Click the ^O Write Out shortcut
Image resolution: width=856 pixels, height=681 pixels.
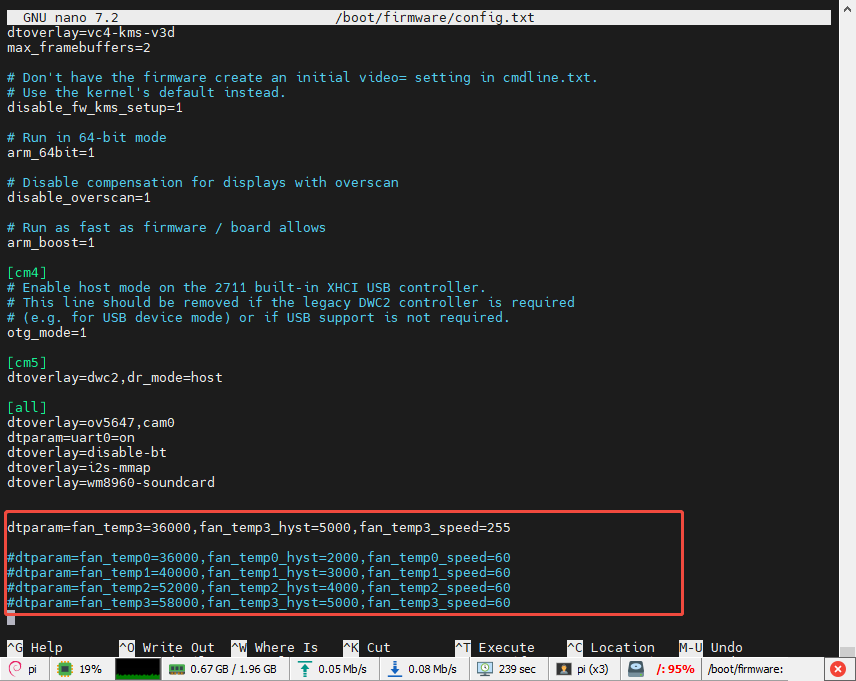tap(166, 648)
